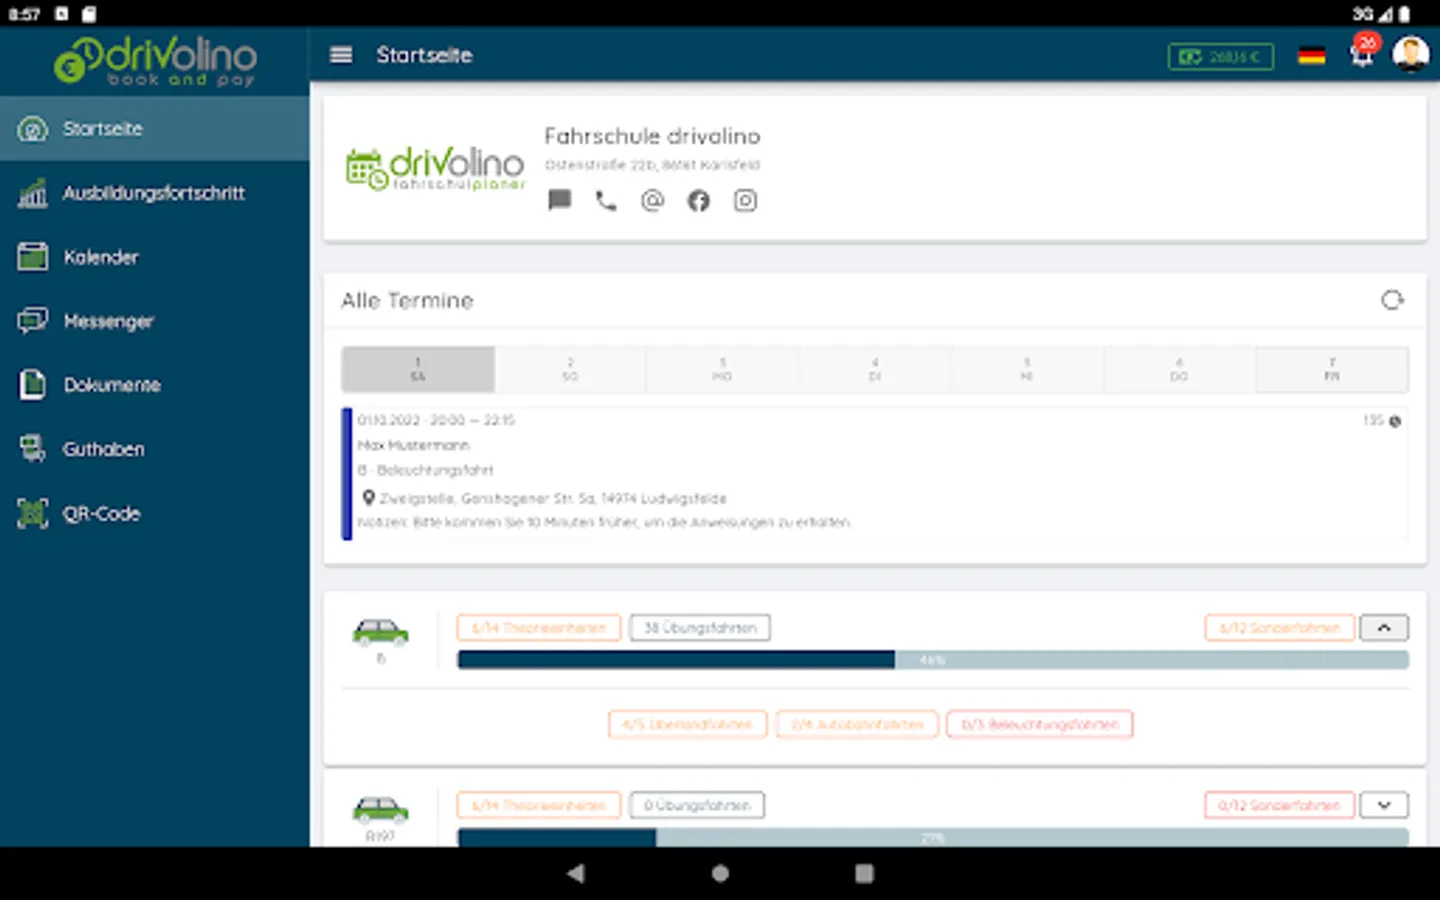Select the day 2 SO tab
Image resolution: width=1440 pixels, height=900 pixels.
(570, 369)
